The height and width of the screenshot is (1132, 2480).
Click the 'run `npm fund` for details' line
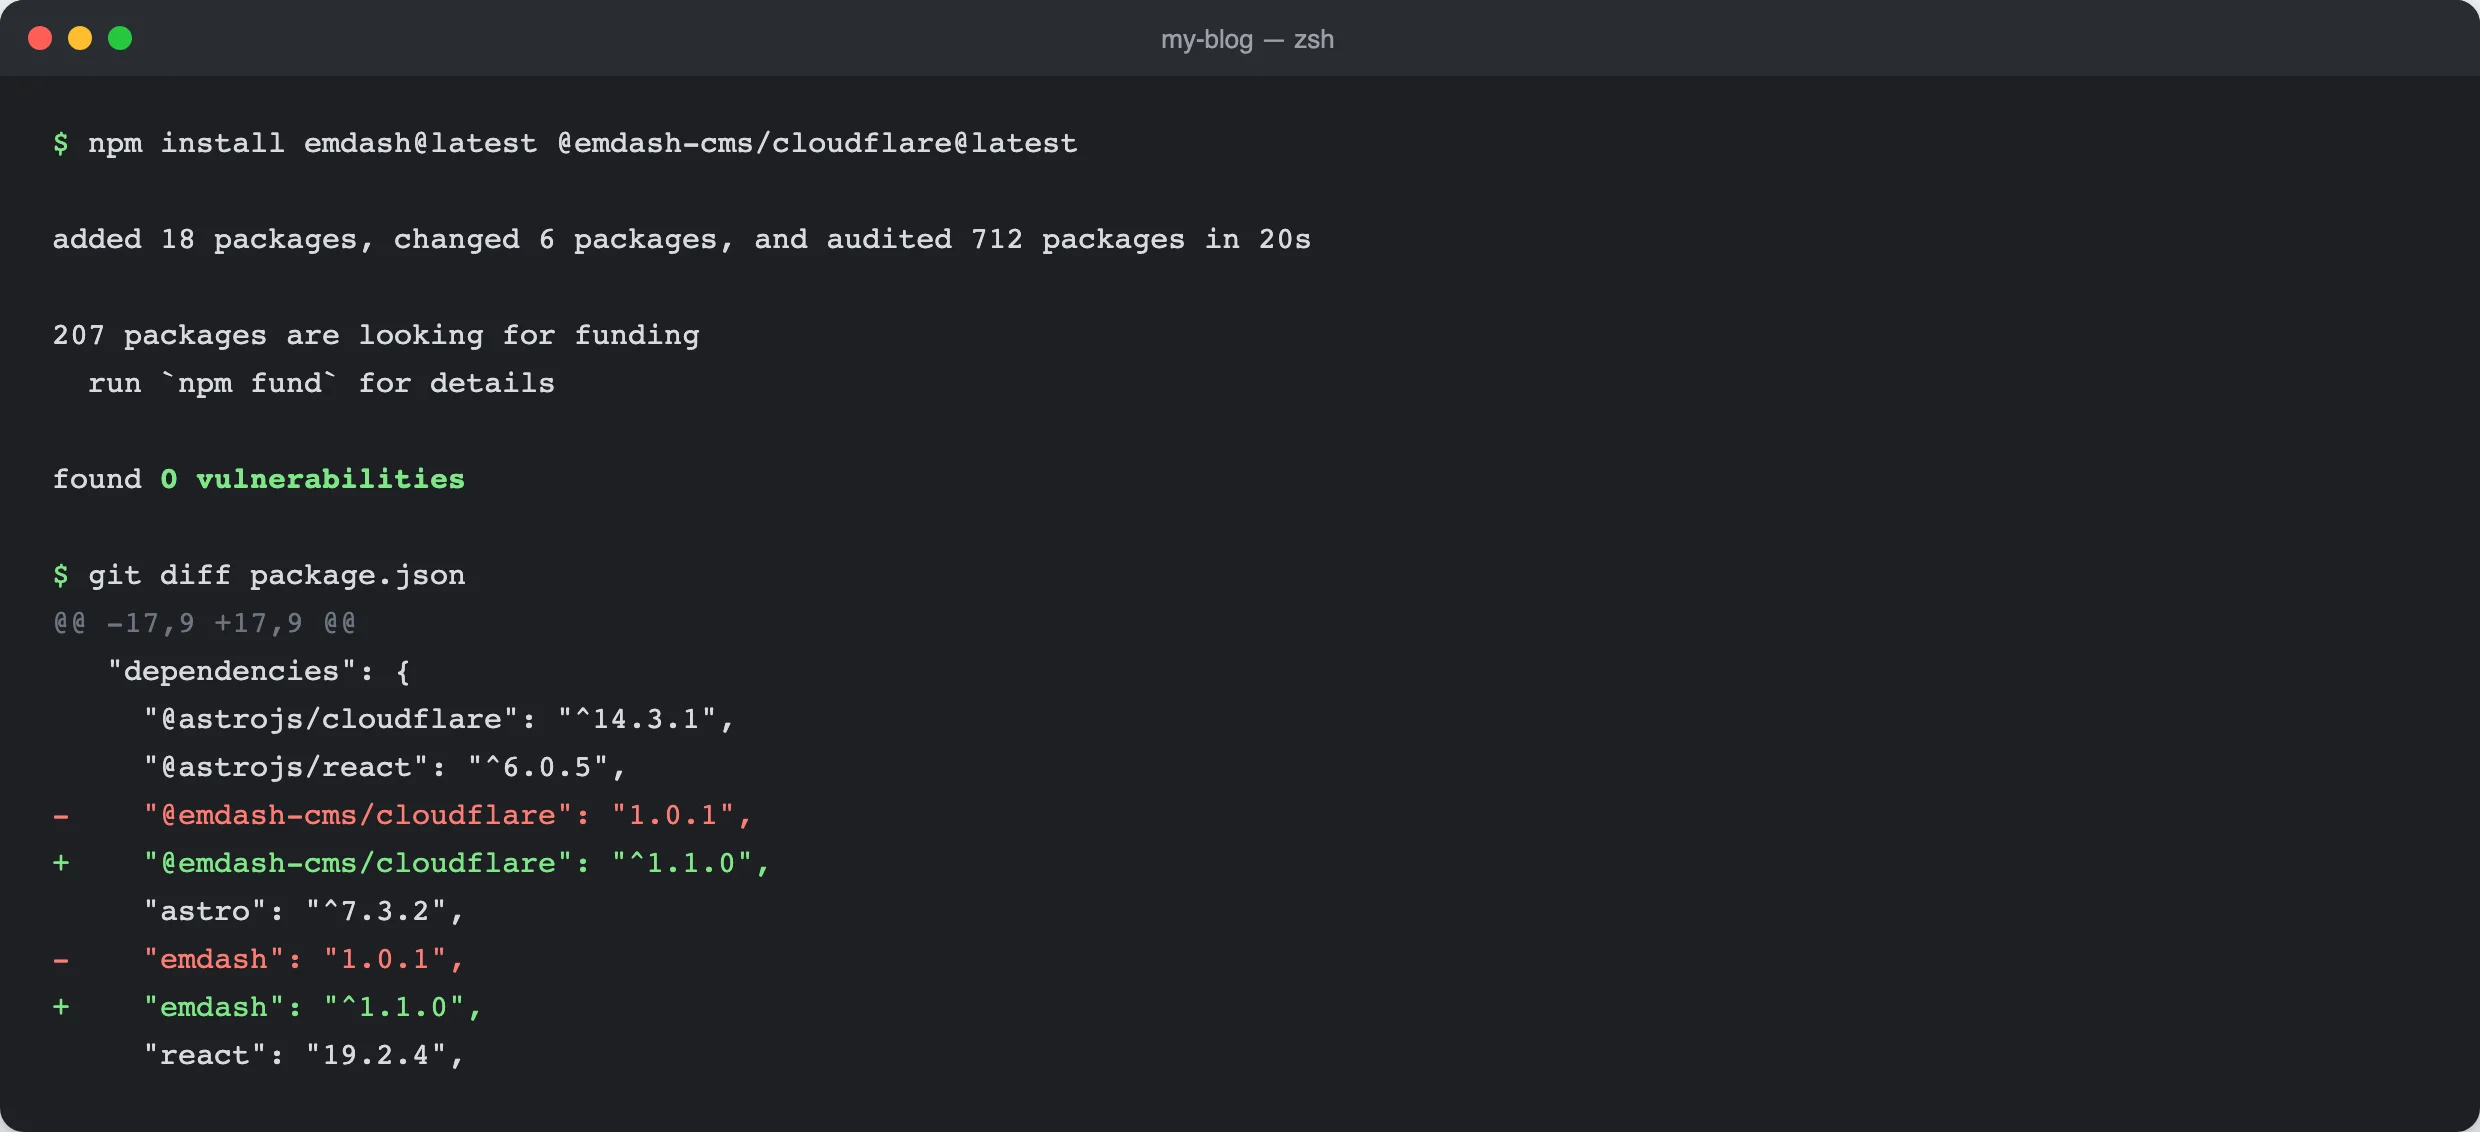(321, 383)
